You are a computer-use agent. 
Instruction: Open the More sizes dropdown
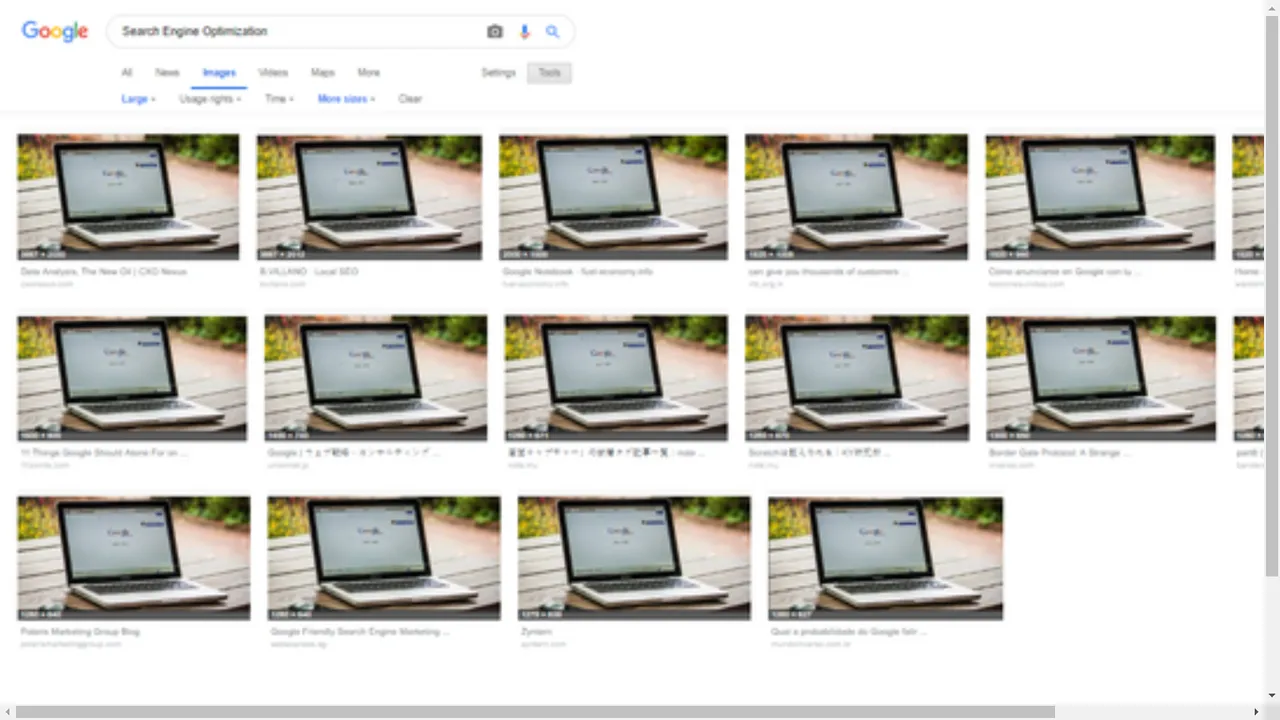(346, 99)
